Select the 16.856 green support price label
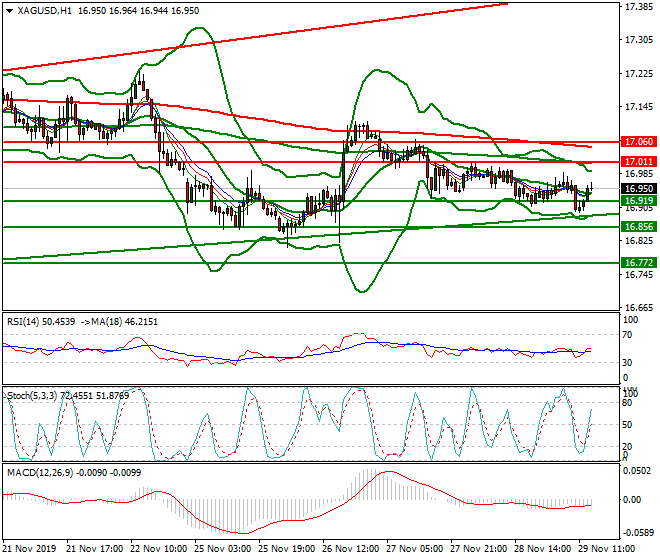Image resolution: width=660 pixels, height=560 pixels. [639, 227]
